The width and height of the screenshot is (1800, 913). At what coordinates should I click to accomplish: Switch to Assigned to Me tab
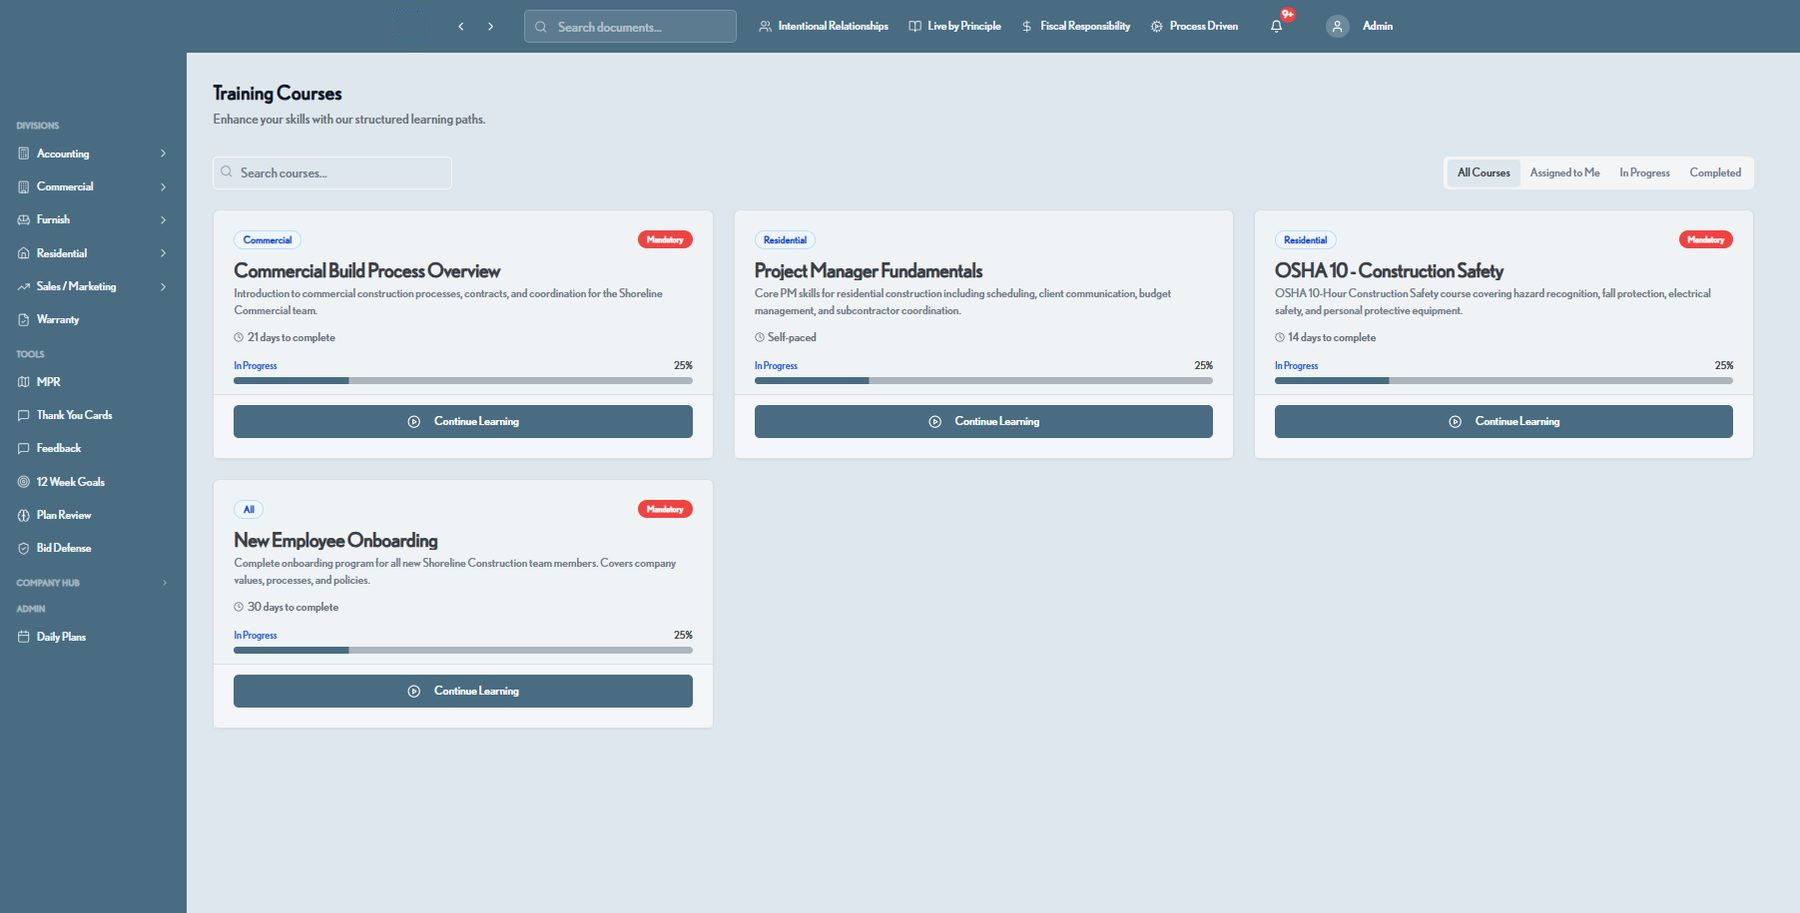pyautogui.click(x=1564, y=173)
